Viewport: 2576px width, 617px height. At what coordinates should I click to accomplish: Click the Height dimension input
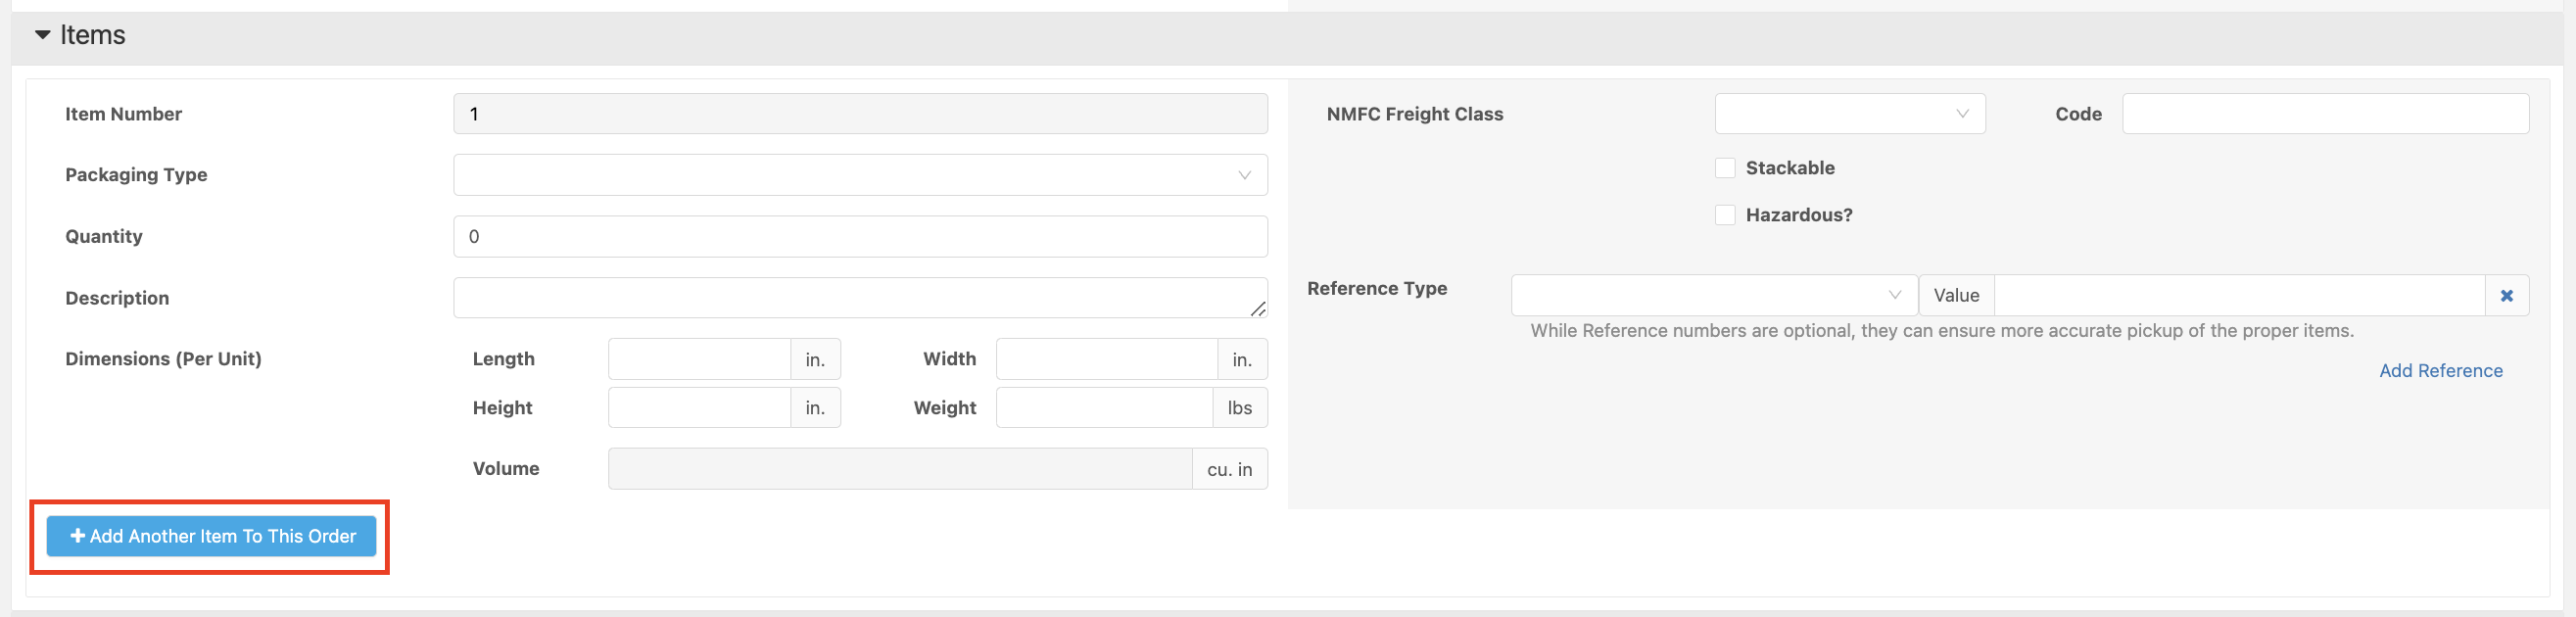pyautogui.click(x=699, y=408)
